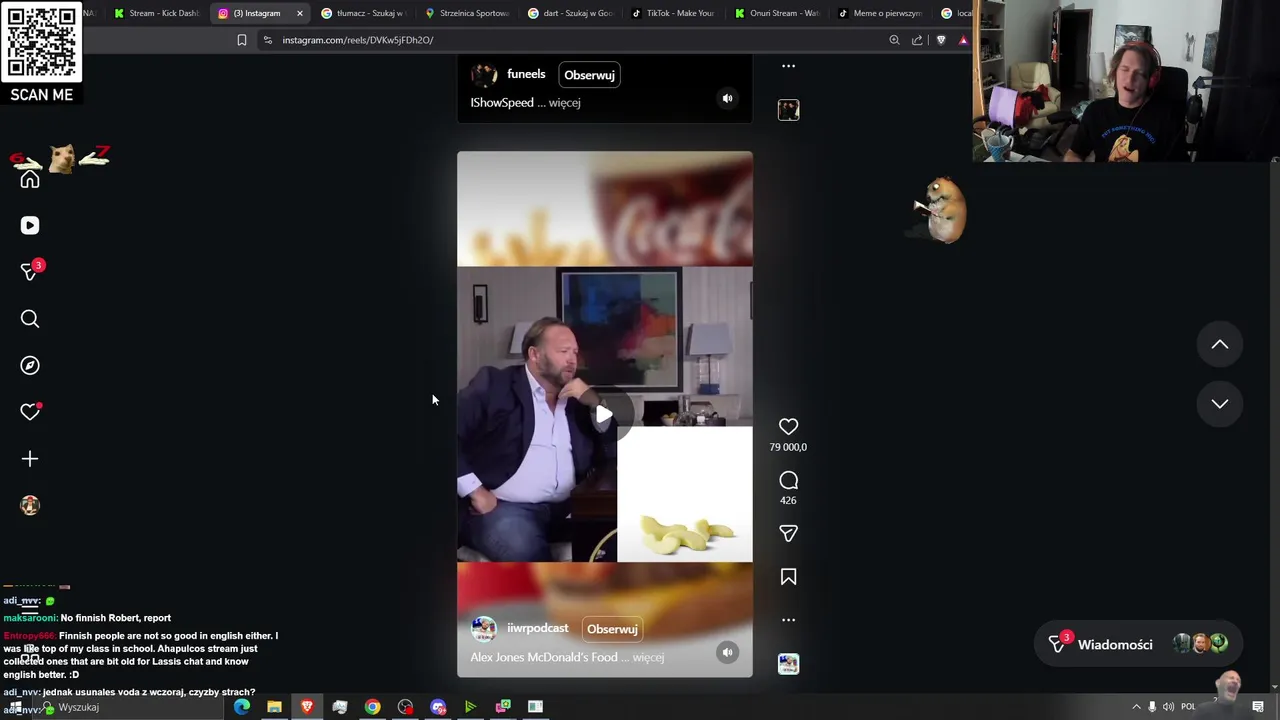Open Brave Shields lion icon

point(941,40)
